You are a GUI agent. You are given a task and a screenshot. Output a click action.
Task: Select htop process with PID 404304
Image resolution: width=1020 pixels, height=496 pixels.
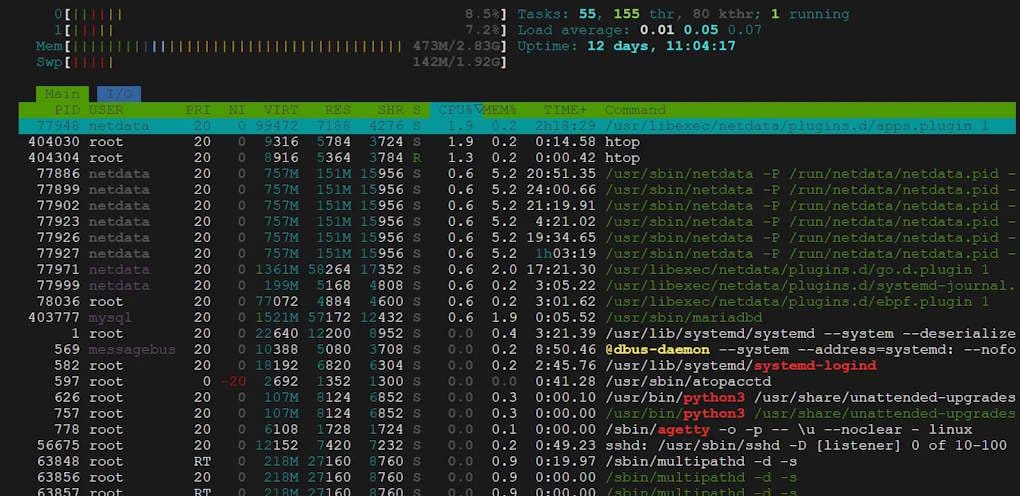click(517, 158)
